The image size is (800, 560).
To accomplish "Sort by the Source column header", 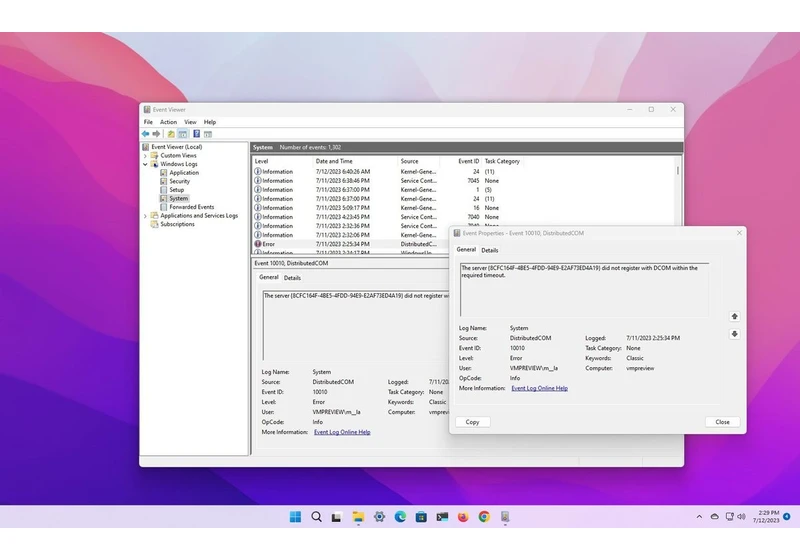I will coord(419,161).
